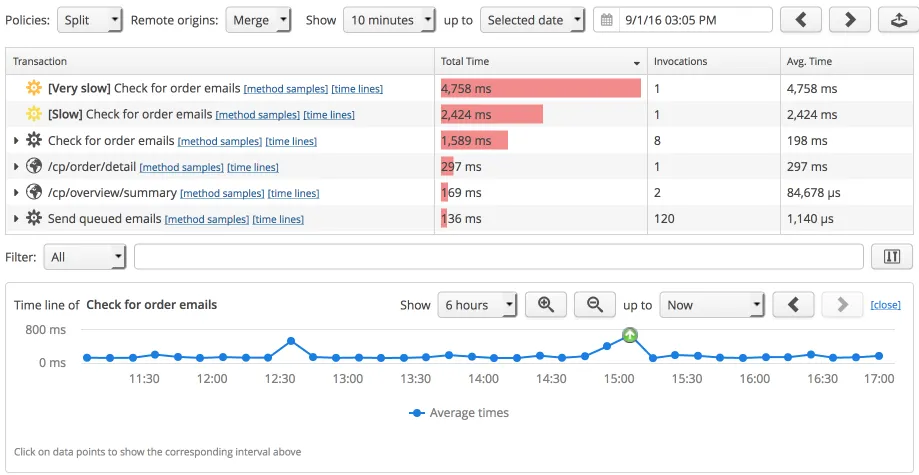This screenshot has height=475, width=919.
Task: Click the sort arrow in Total Time header
Action: click(x=637, y=63)
